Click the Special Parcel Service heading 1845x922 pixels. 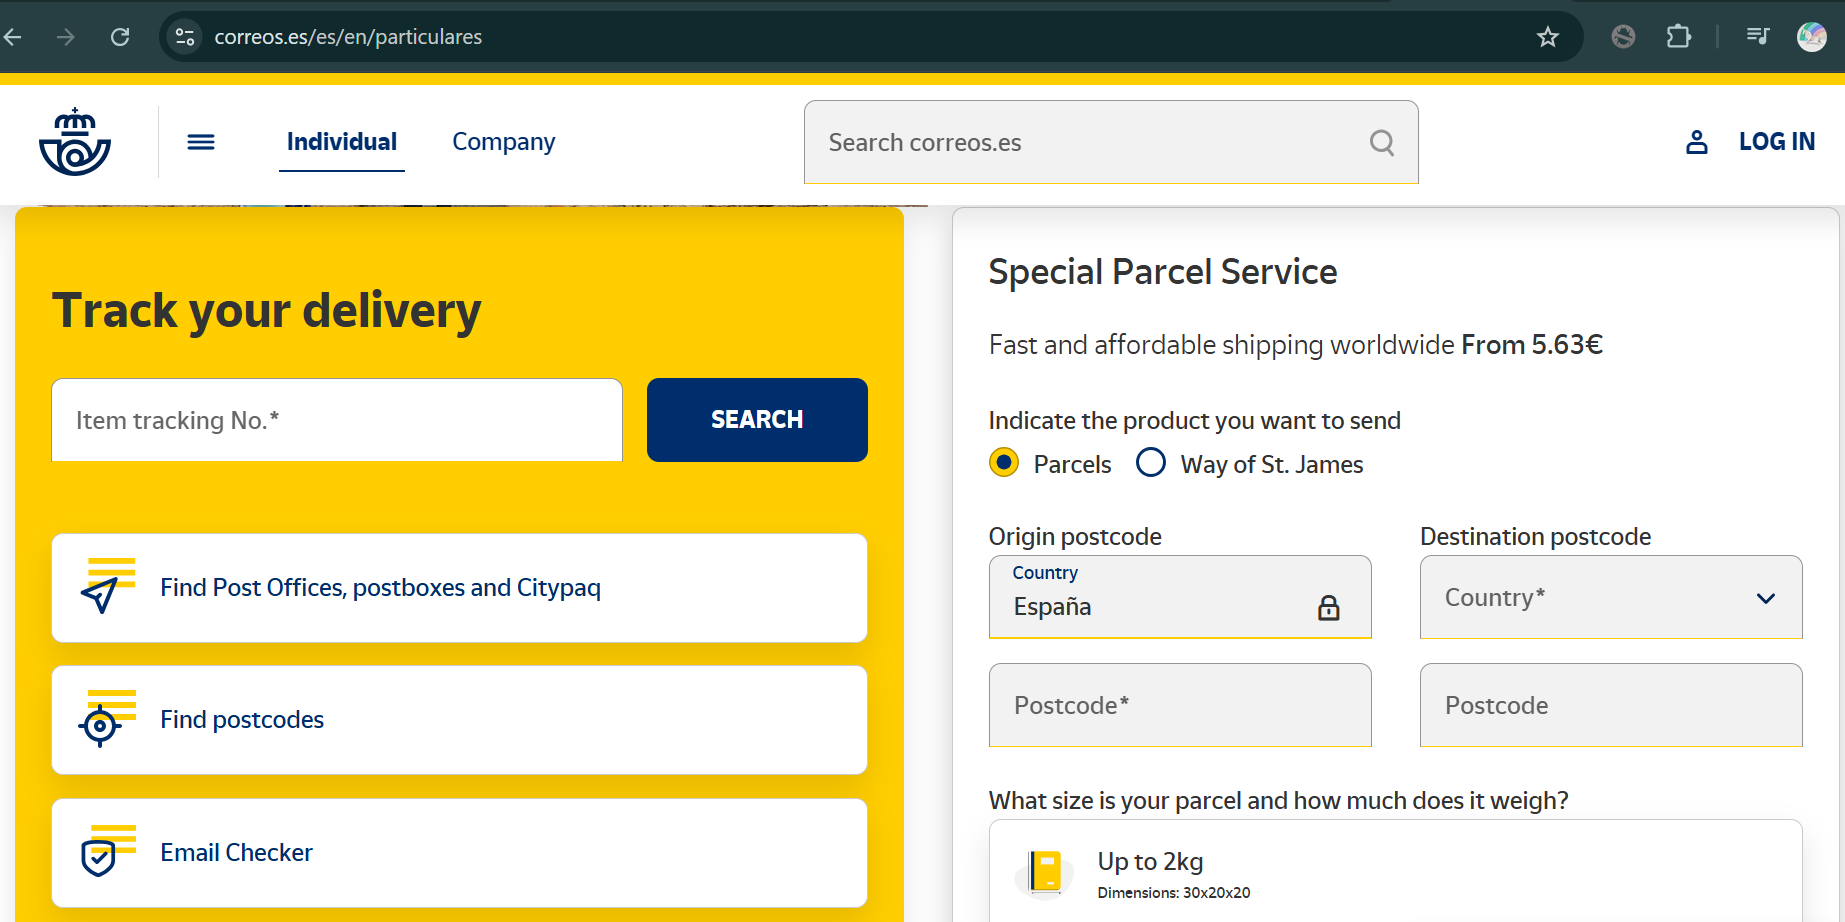pos(1163,272)
